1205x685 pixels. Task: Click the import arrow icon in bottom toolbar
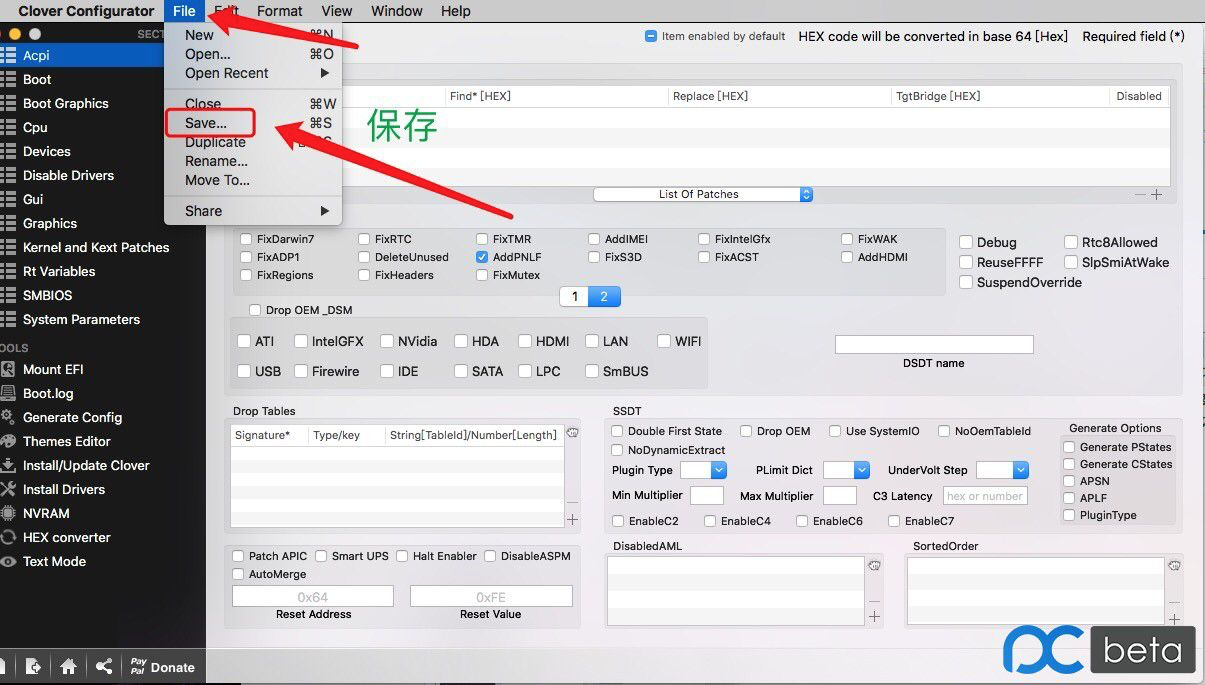coord(33,667)
